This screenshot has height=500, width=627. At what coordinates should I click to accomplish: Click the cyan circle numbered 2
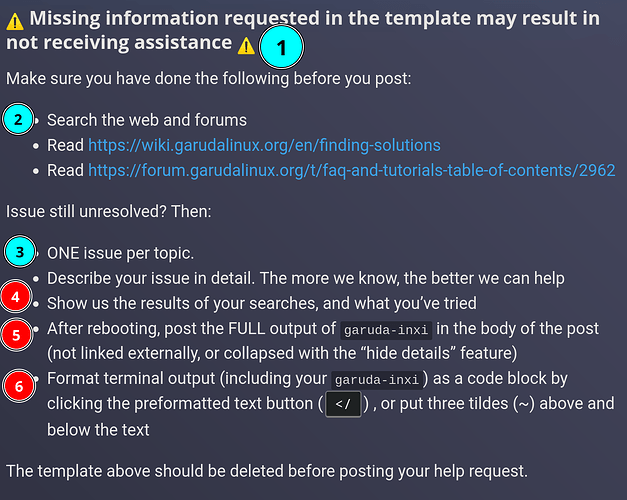coord(18,119)
